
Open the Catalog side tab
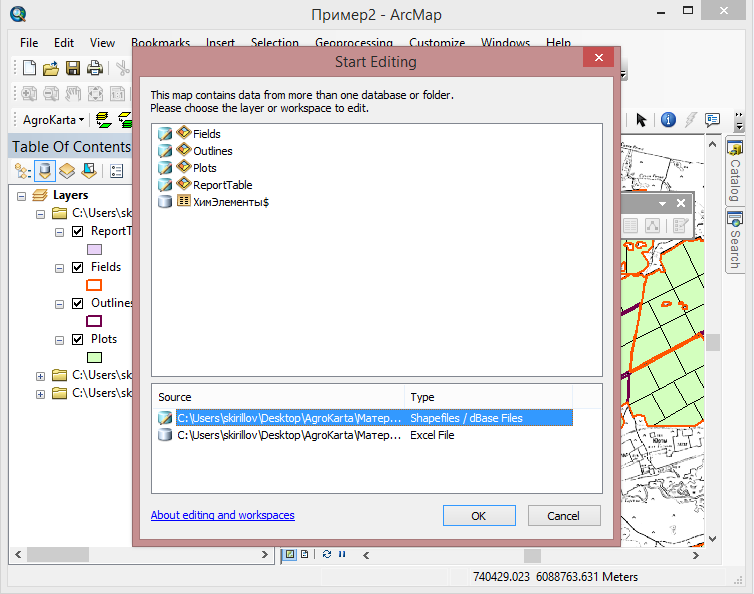[x=735, y=172]
